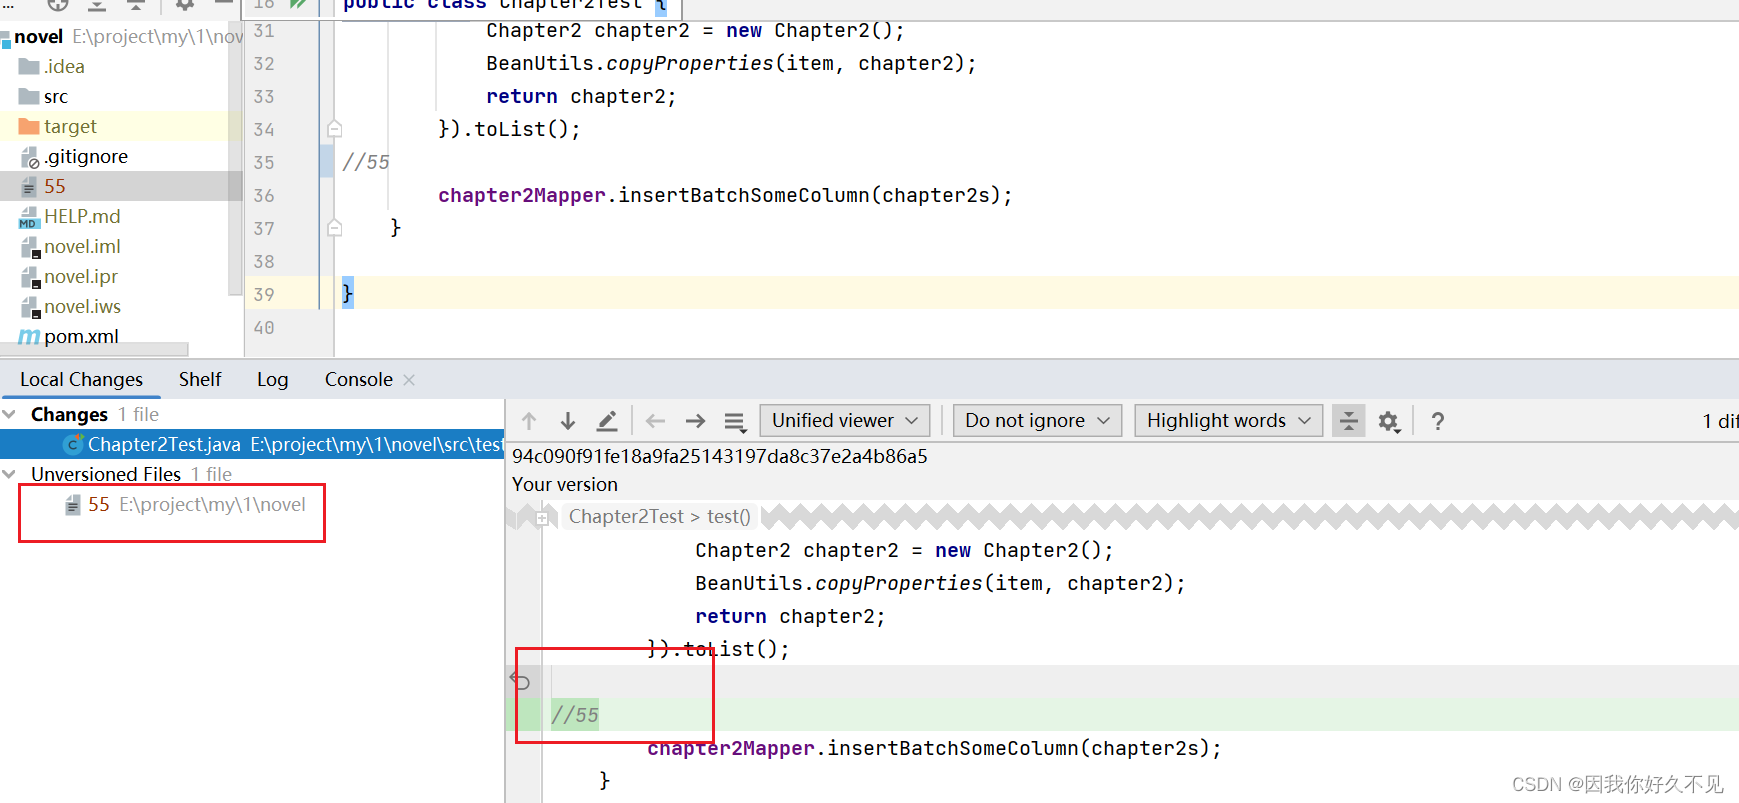The width and height of the screenshot is (1739, 803).
Task: Click copyProperties in editor line 32
Action: click(x=690, y=63)
